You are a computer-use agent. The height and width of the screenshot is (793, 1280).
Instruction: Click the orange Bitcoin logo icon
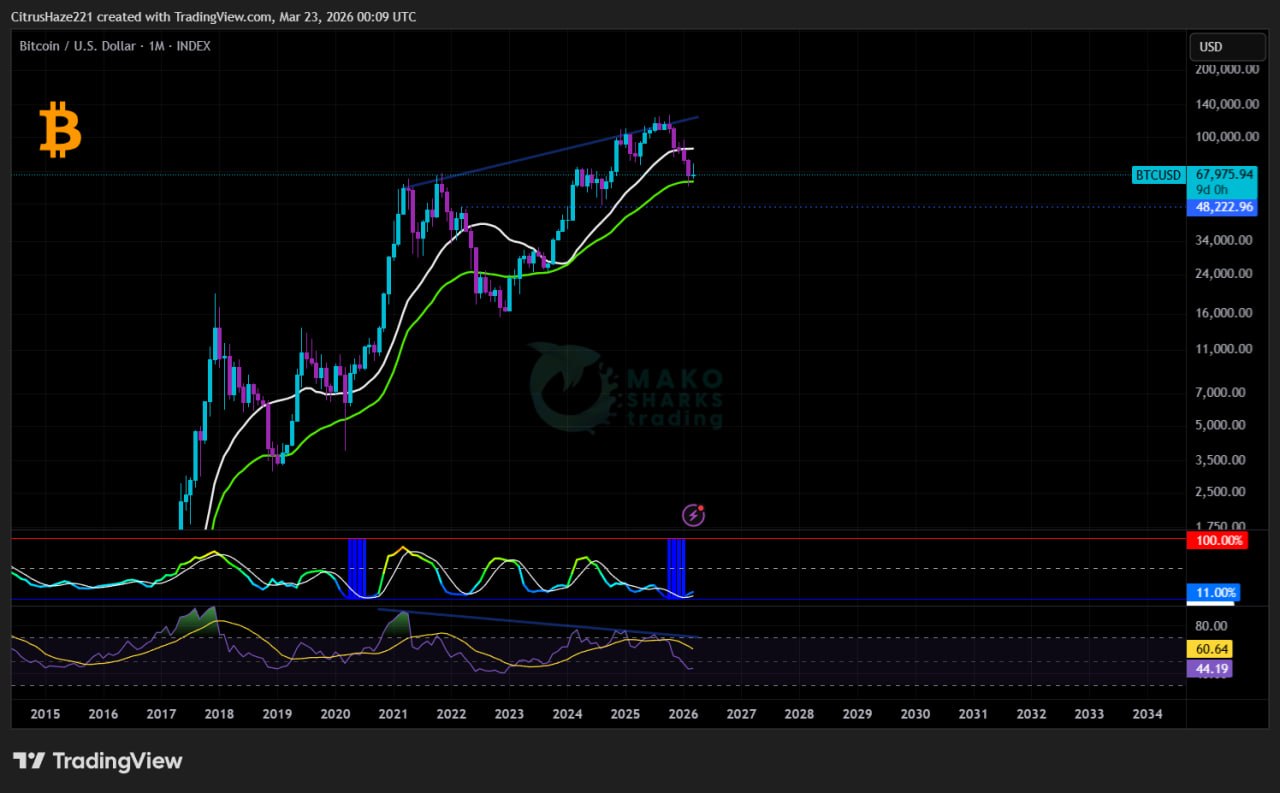60,132
